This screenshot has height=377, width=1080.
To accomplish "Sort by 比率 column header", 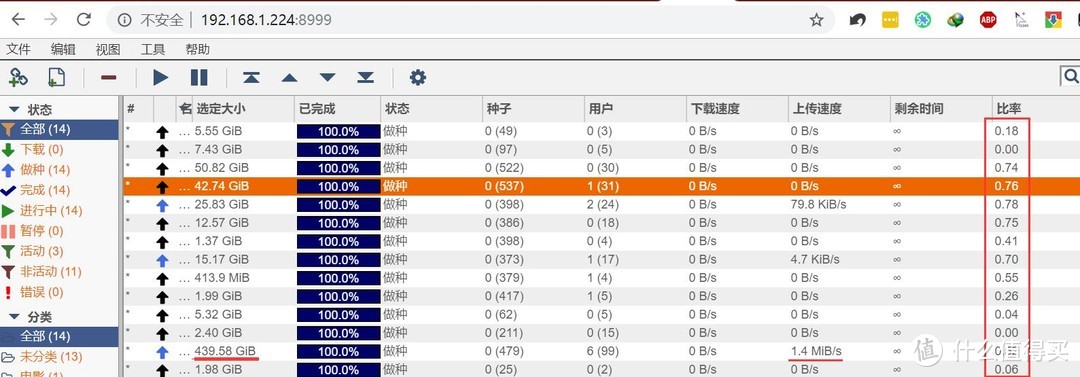I will pyautogui.click(x=1036, y=109).
